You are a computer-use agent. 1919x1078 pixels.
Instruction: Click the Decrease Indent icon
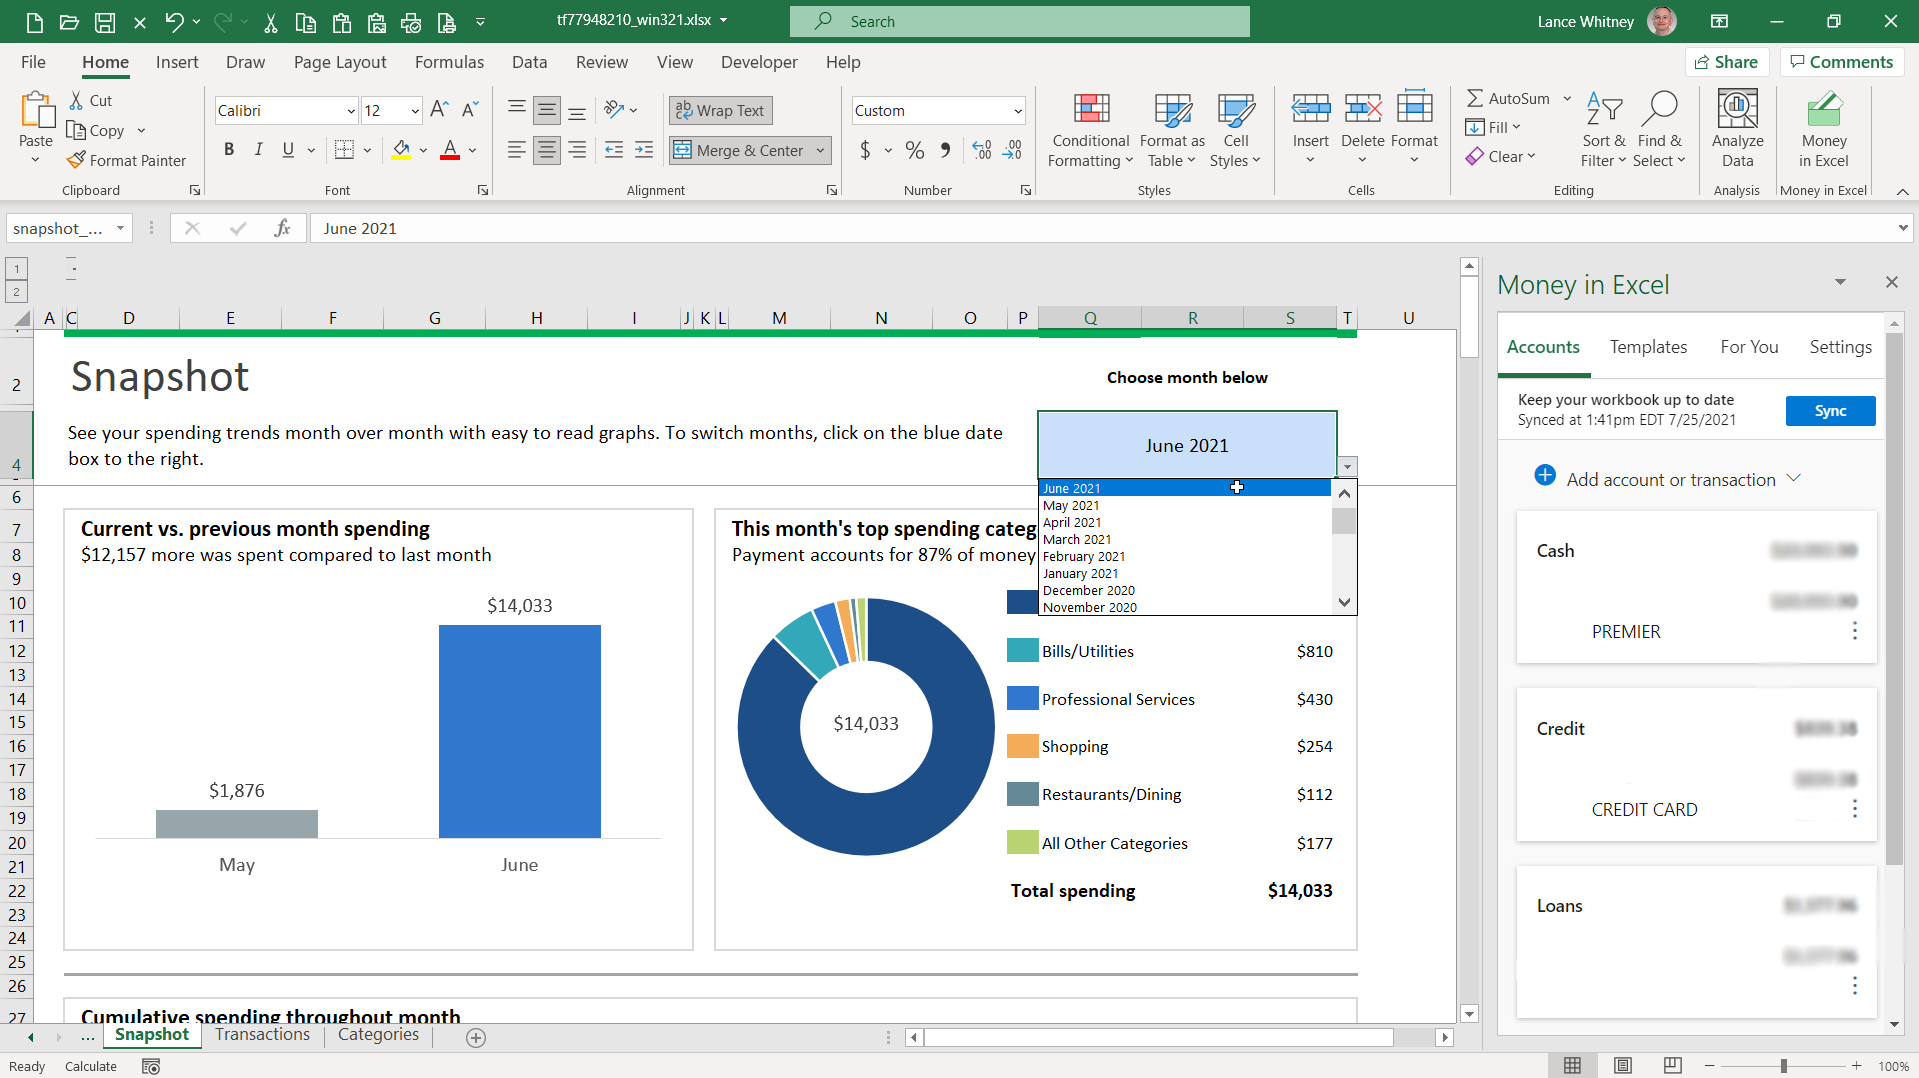[x=614, y=150]
